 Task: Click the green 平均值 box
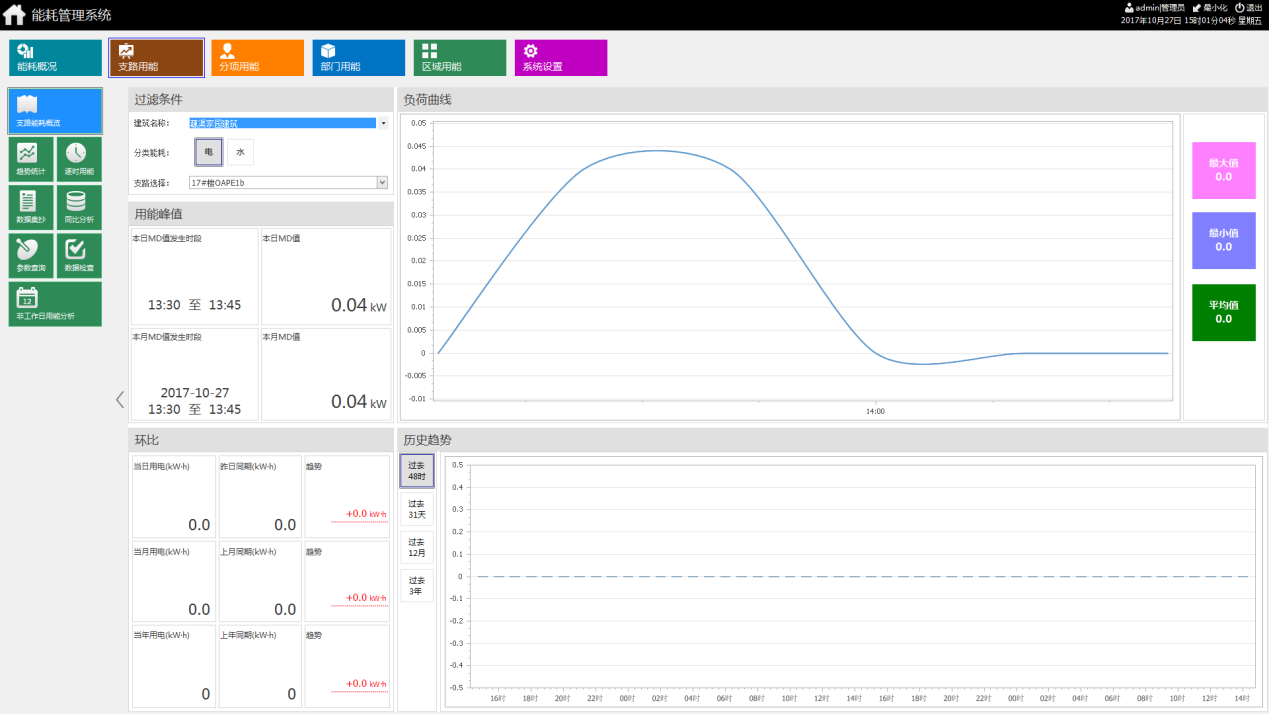click(x=1223, y=312)
